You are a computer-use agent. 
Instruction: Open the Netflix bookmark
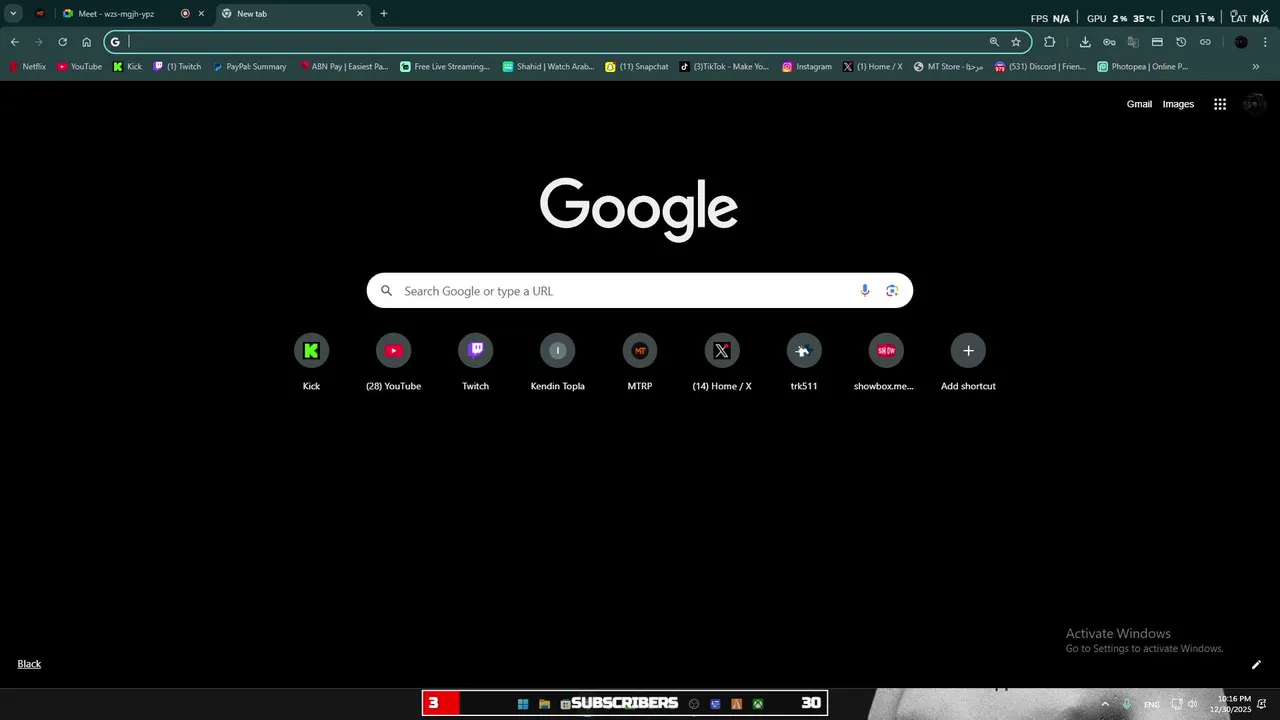pos(27,67)
